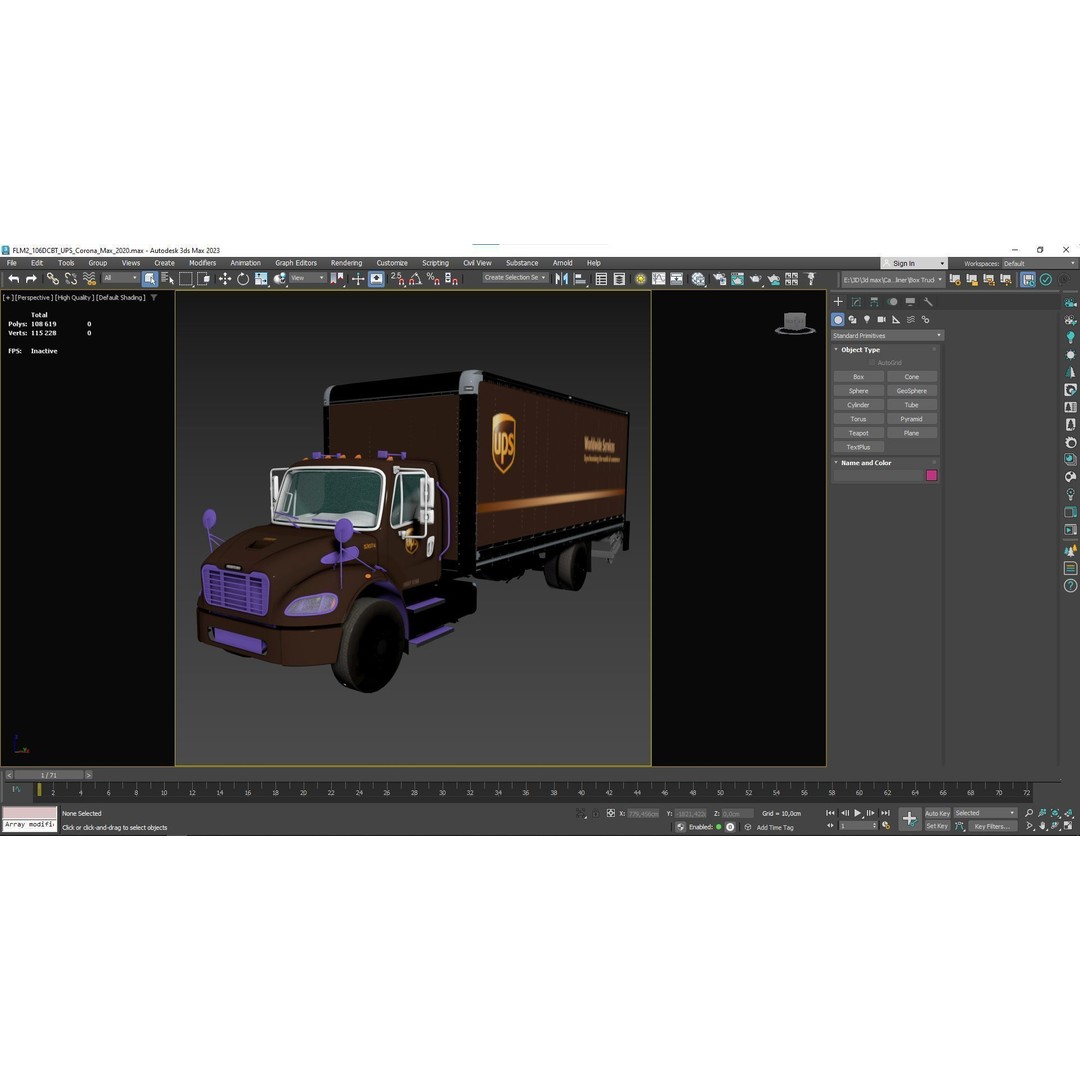Open the Scripting menu
Viewport: 1080px width, 1080px height.
435,263
